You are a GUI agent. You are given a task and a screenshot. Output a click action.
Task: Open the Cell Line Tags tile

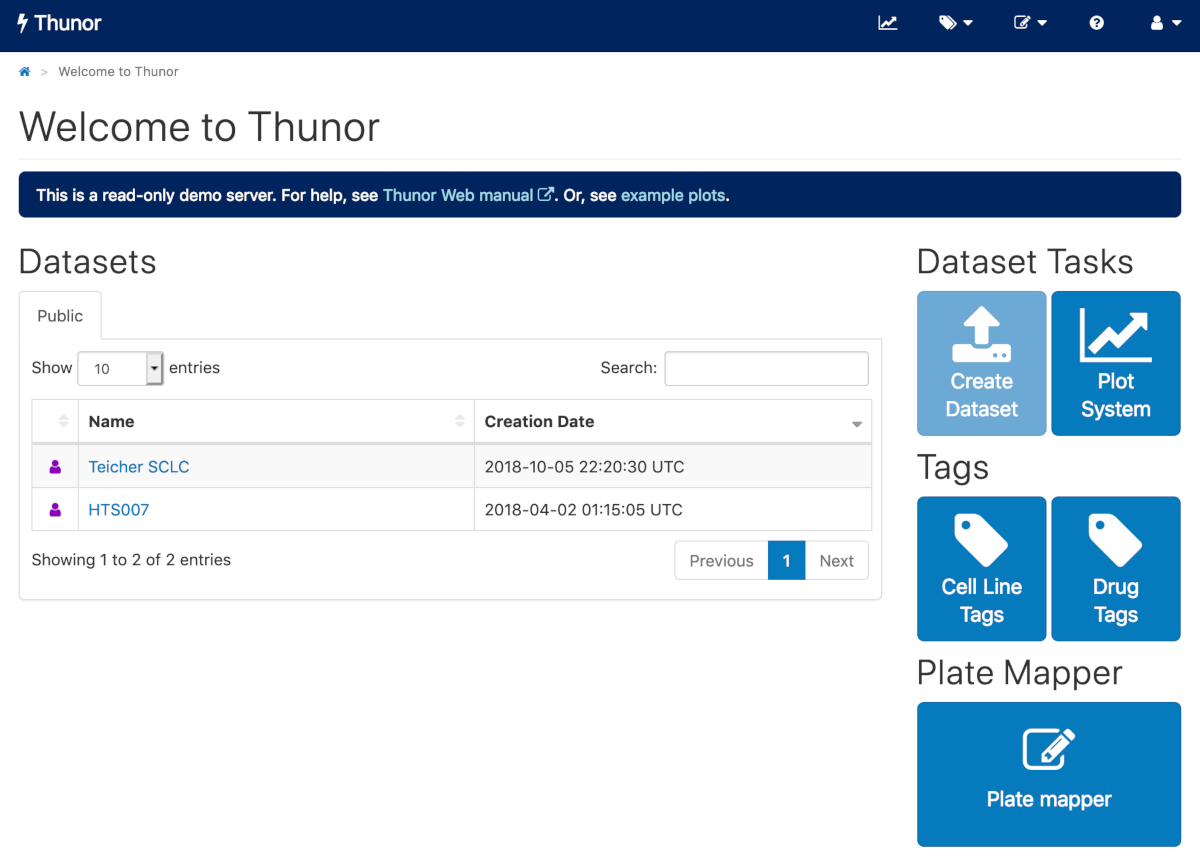tap(982, 569)
